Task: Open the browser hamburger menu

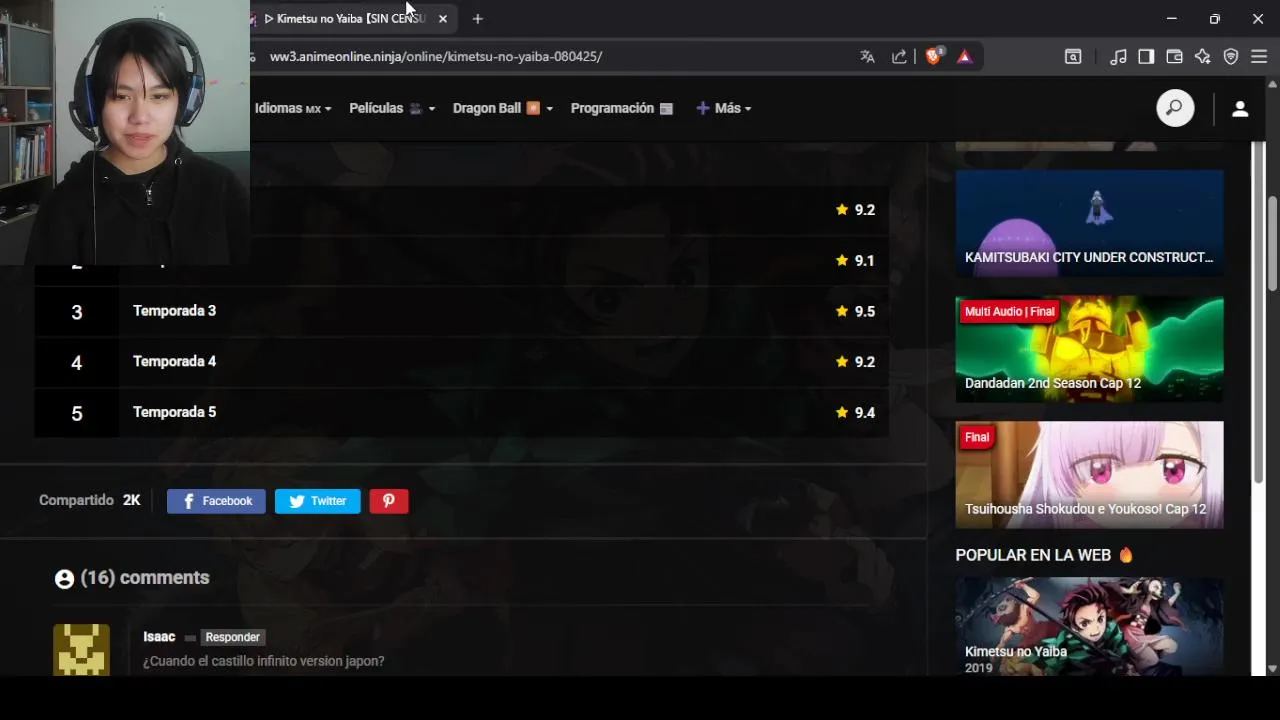Action: coord(1259,57)
